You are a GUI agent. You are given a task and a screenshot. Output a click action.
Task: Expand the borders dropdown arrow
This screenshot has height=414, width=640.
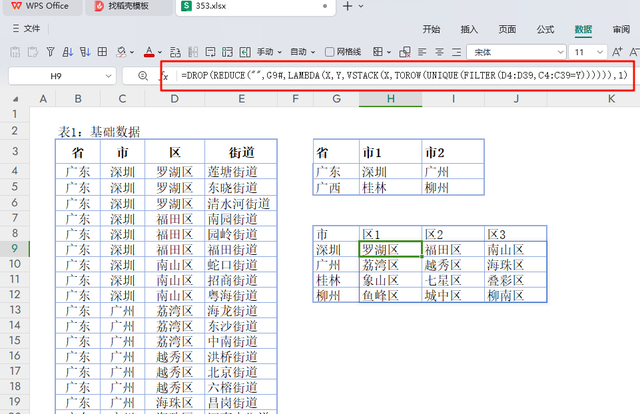[x=389, y=52]
